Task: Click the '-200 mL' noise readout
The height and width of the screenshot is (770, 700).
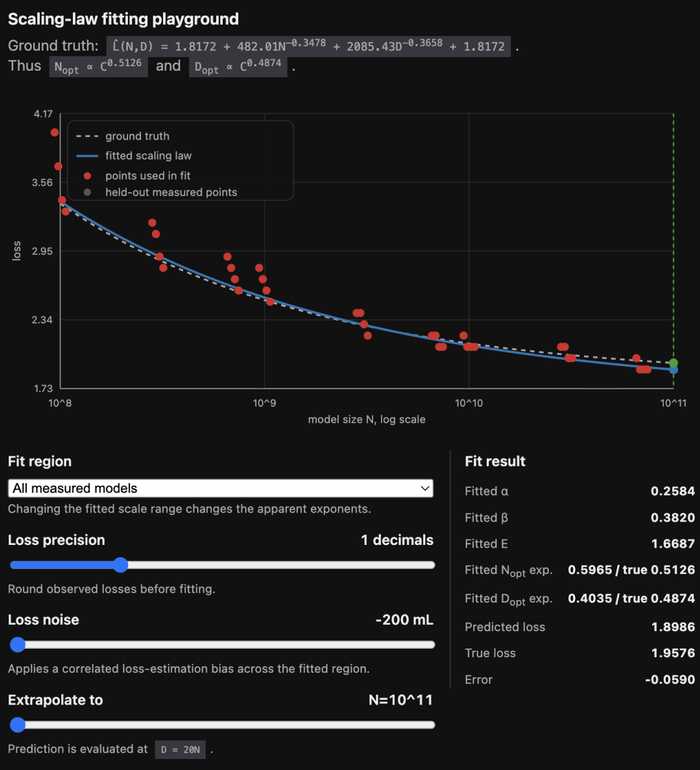Action: click(x=404, y=620)
